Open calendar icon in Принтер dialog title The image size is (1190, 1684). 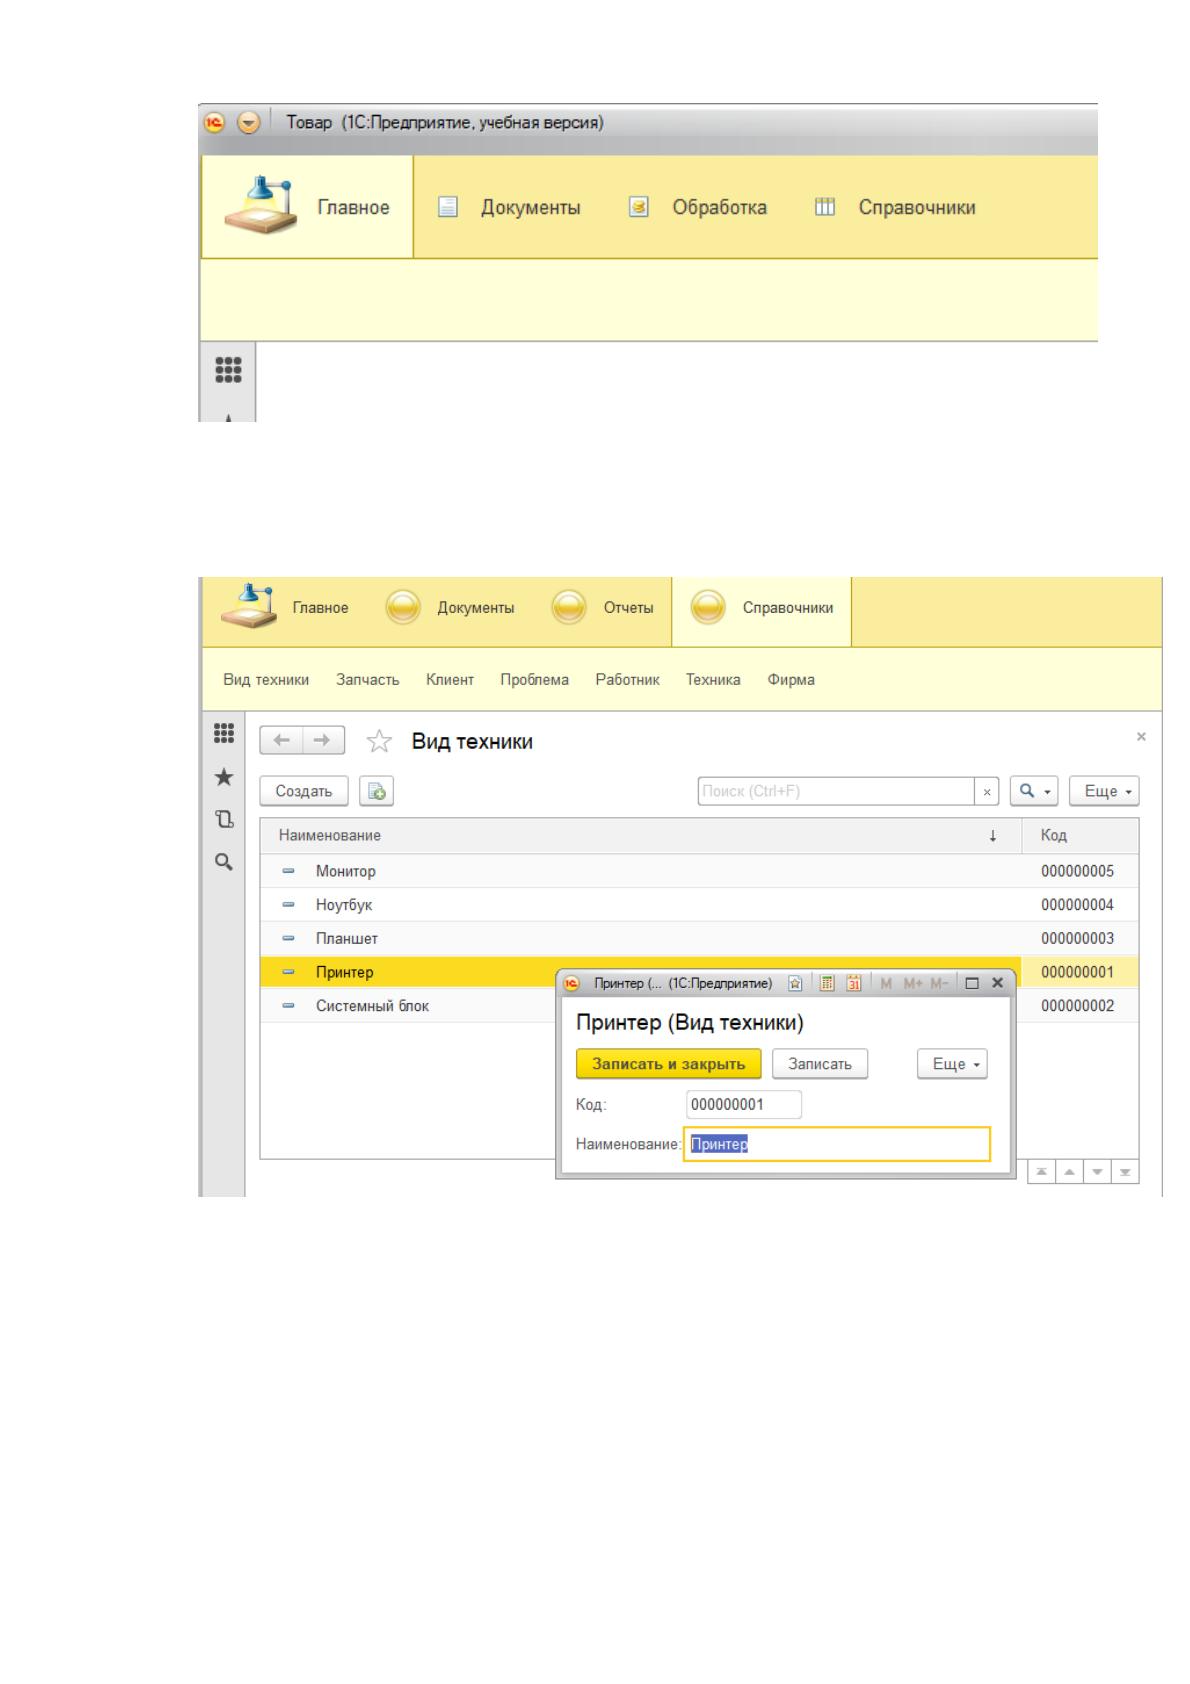pos(853,983)
